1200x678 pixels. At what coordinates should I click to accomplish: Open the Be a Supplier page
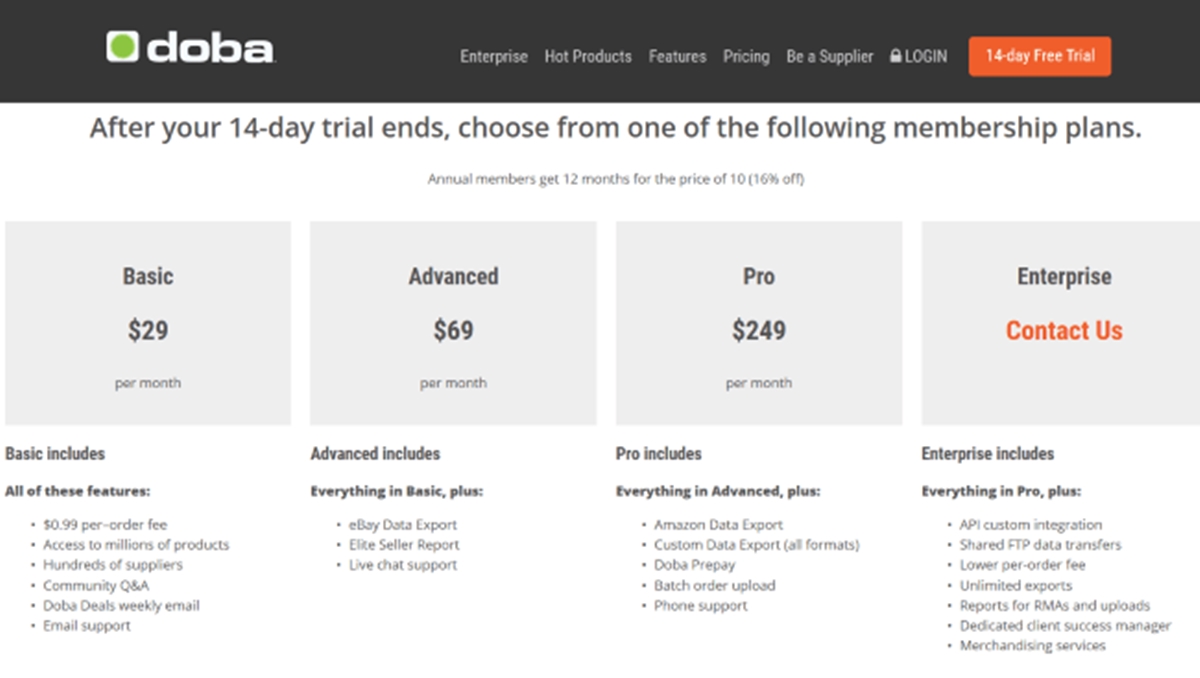(829, 57)
